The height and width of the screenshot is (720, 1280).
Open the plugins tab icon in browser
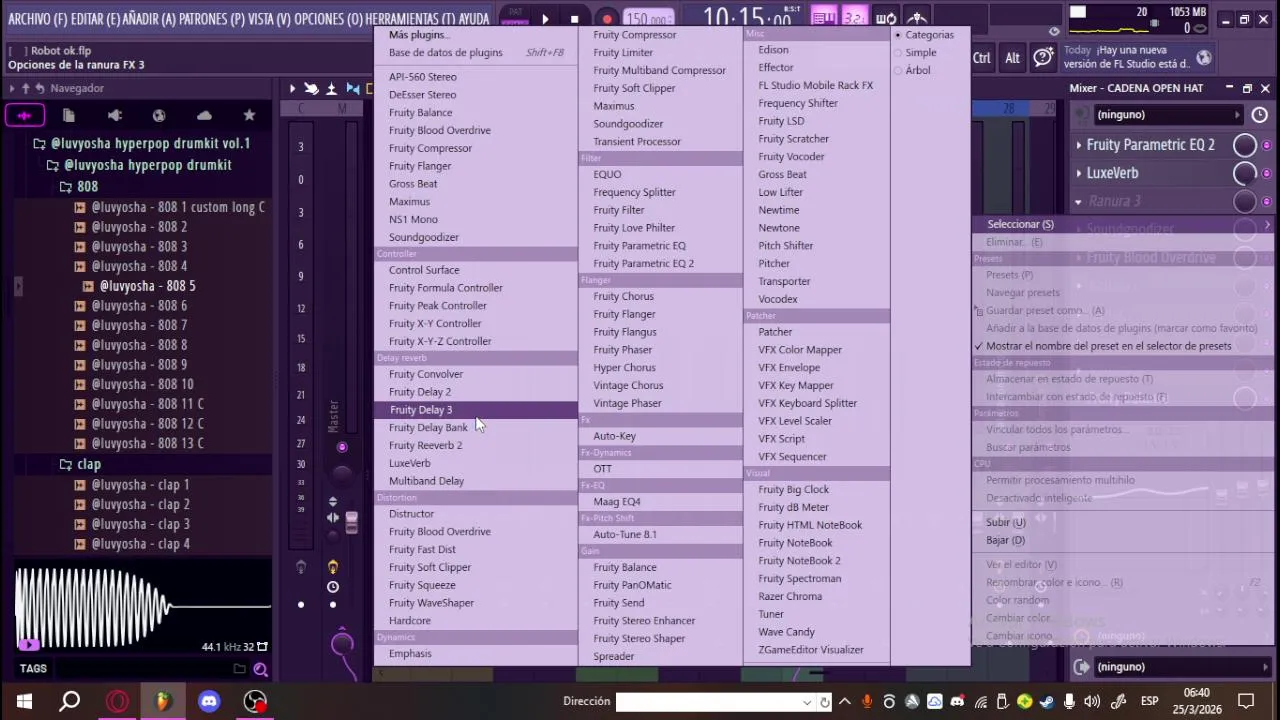[114, 115]
